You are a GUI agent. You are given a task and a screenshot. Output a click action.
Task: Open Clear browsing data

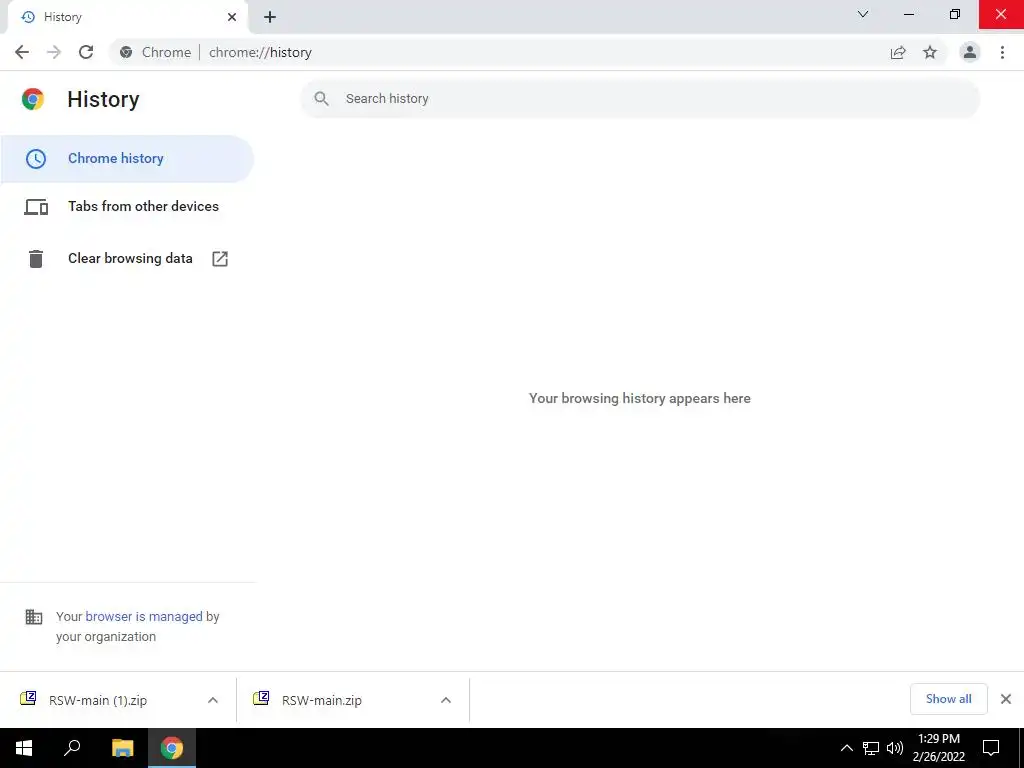pyautogui.click(x=127, y=259)
